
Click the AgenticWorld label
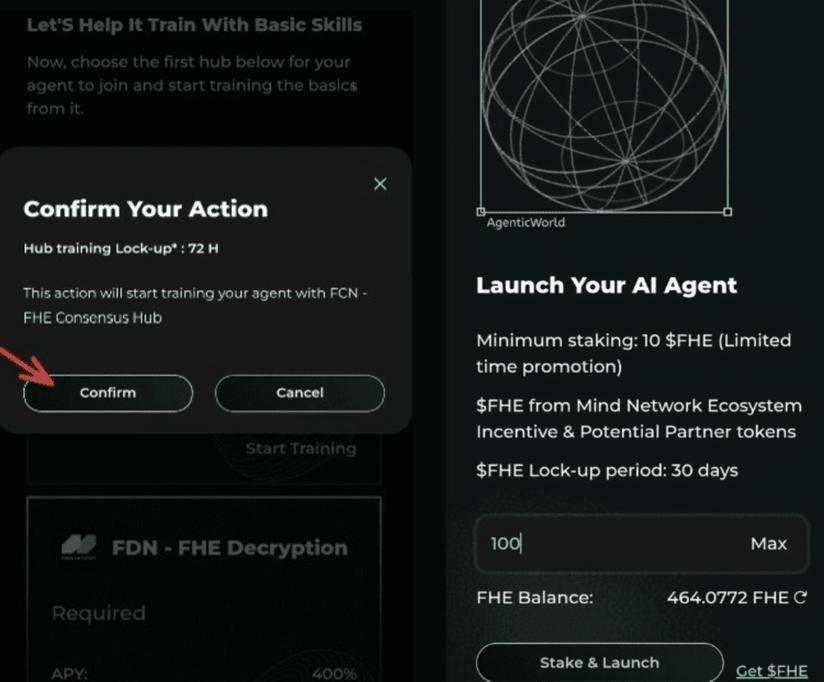click(526, 222)
